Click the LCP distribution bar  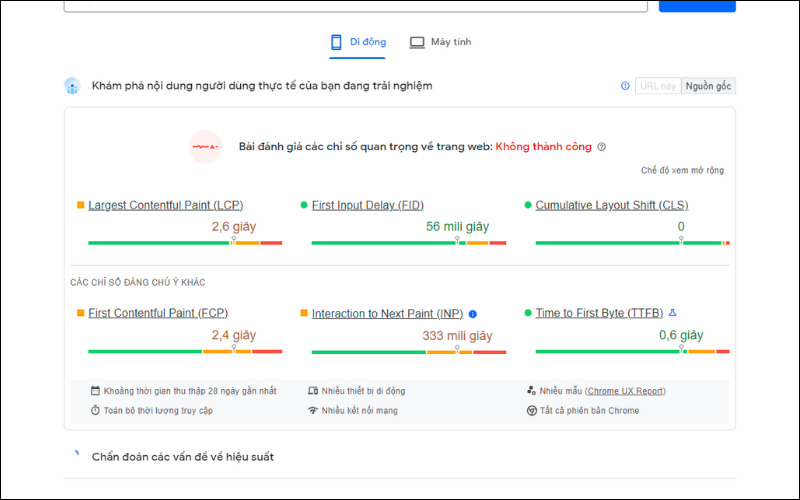(185, 243)
